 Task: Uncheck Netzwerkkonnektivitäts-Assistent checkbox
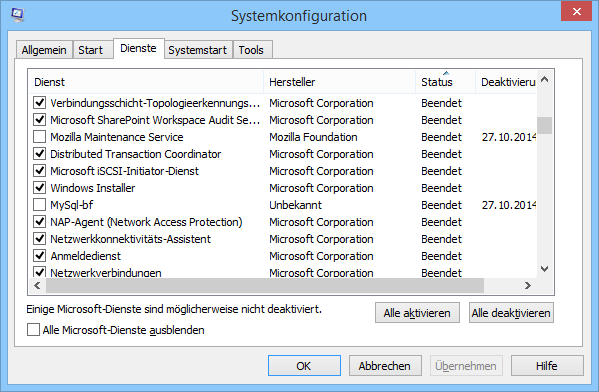[x=39, y=239]
